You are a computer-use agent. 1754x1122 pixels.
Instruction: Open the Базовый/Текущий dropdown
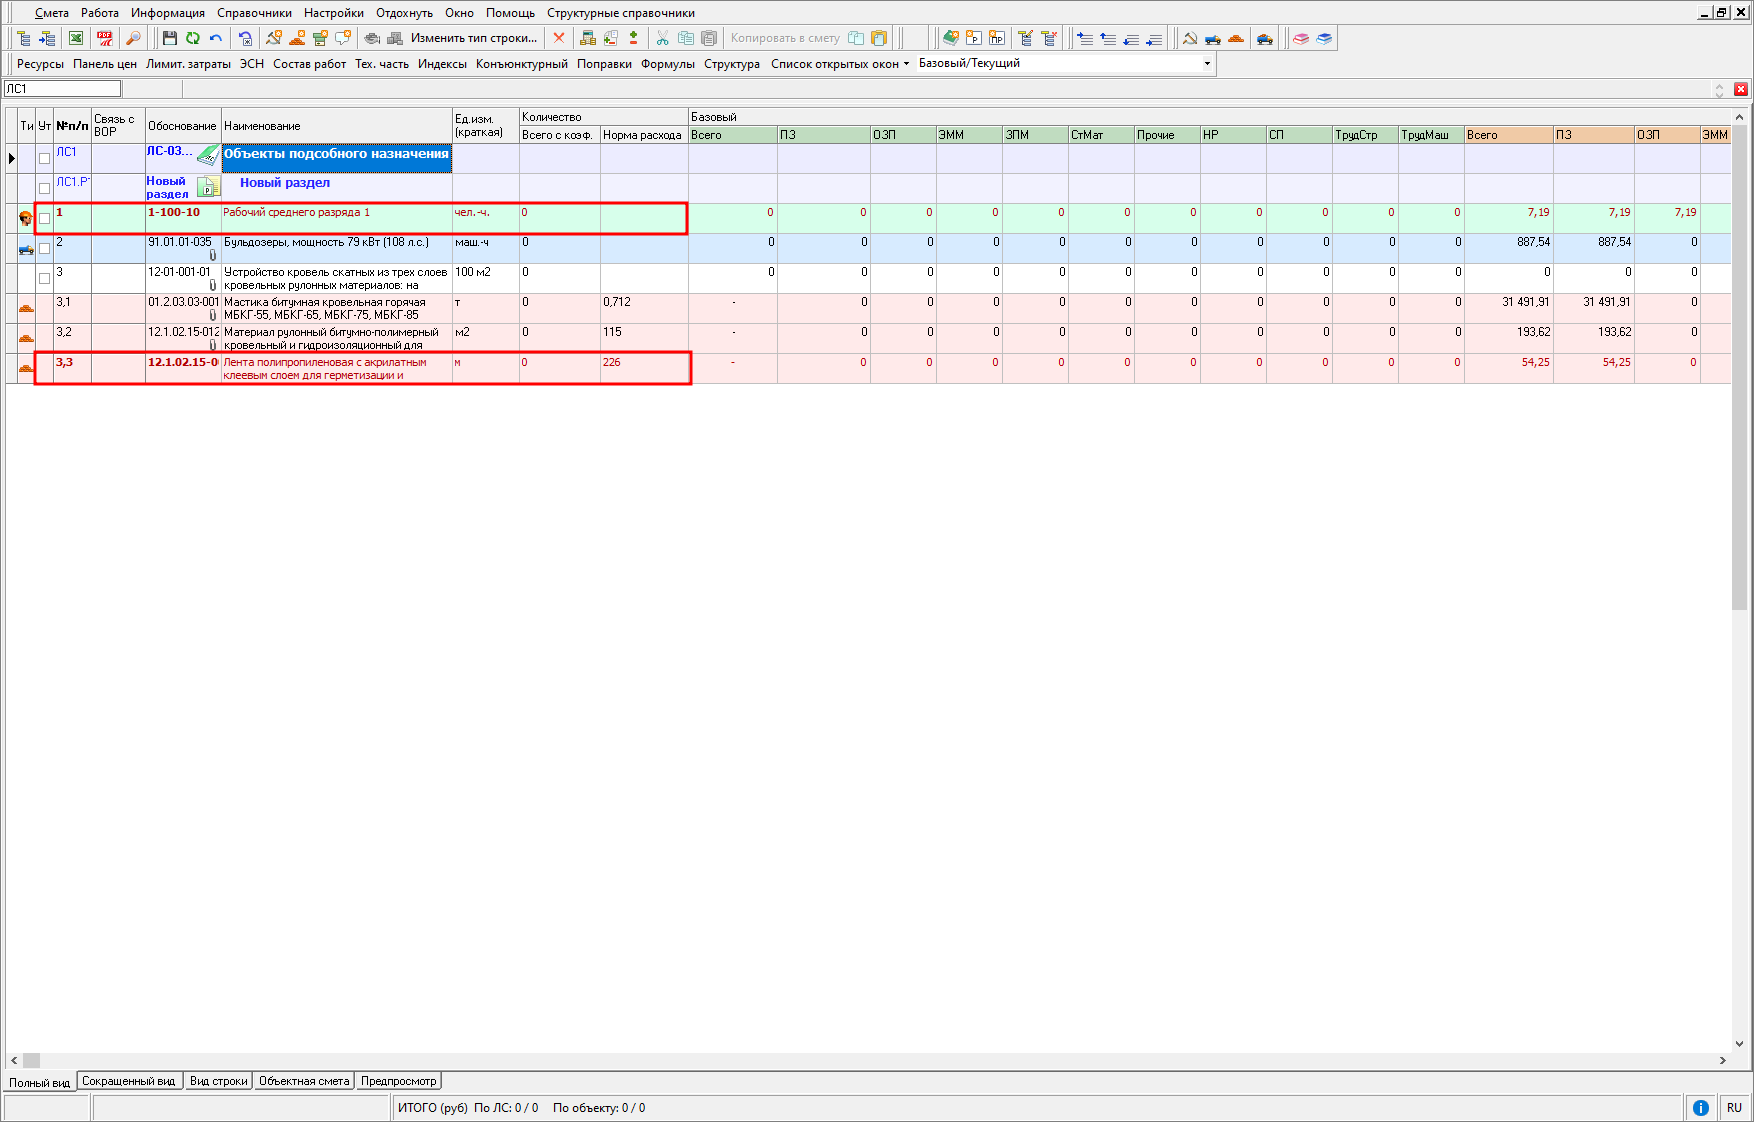click(1207, 63)
